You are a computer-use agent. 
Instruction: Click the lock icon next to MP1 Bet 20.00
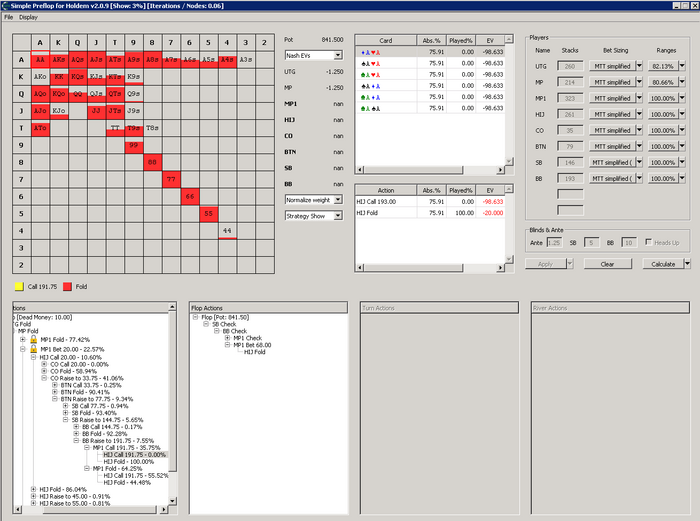point(33,349)
